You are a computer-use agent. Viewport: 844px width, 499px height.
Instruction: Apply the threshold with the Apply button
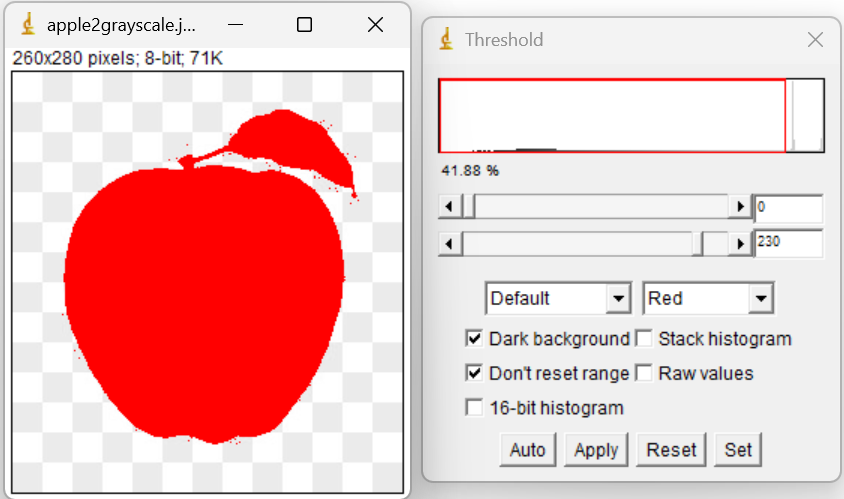pos(596,449)
